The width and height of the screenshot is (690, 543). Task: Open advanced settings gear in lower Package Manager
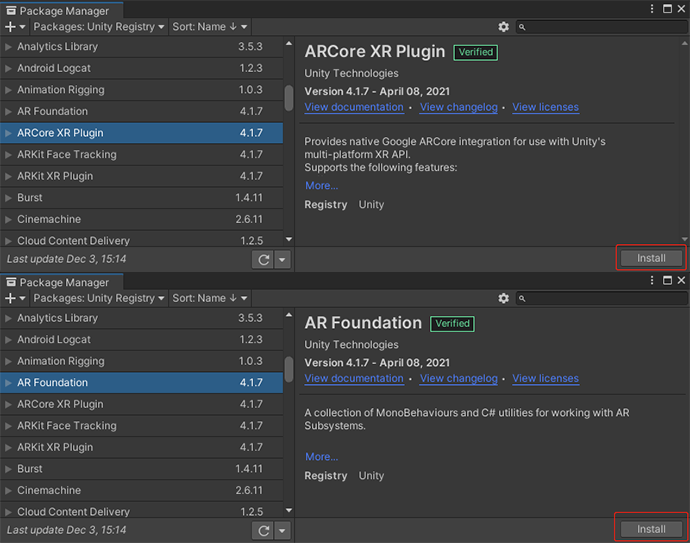[503, 298]
